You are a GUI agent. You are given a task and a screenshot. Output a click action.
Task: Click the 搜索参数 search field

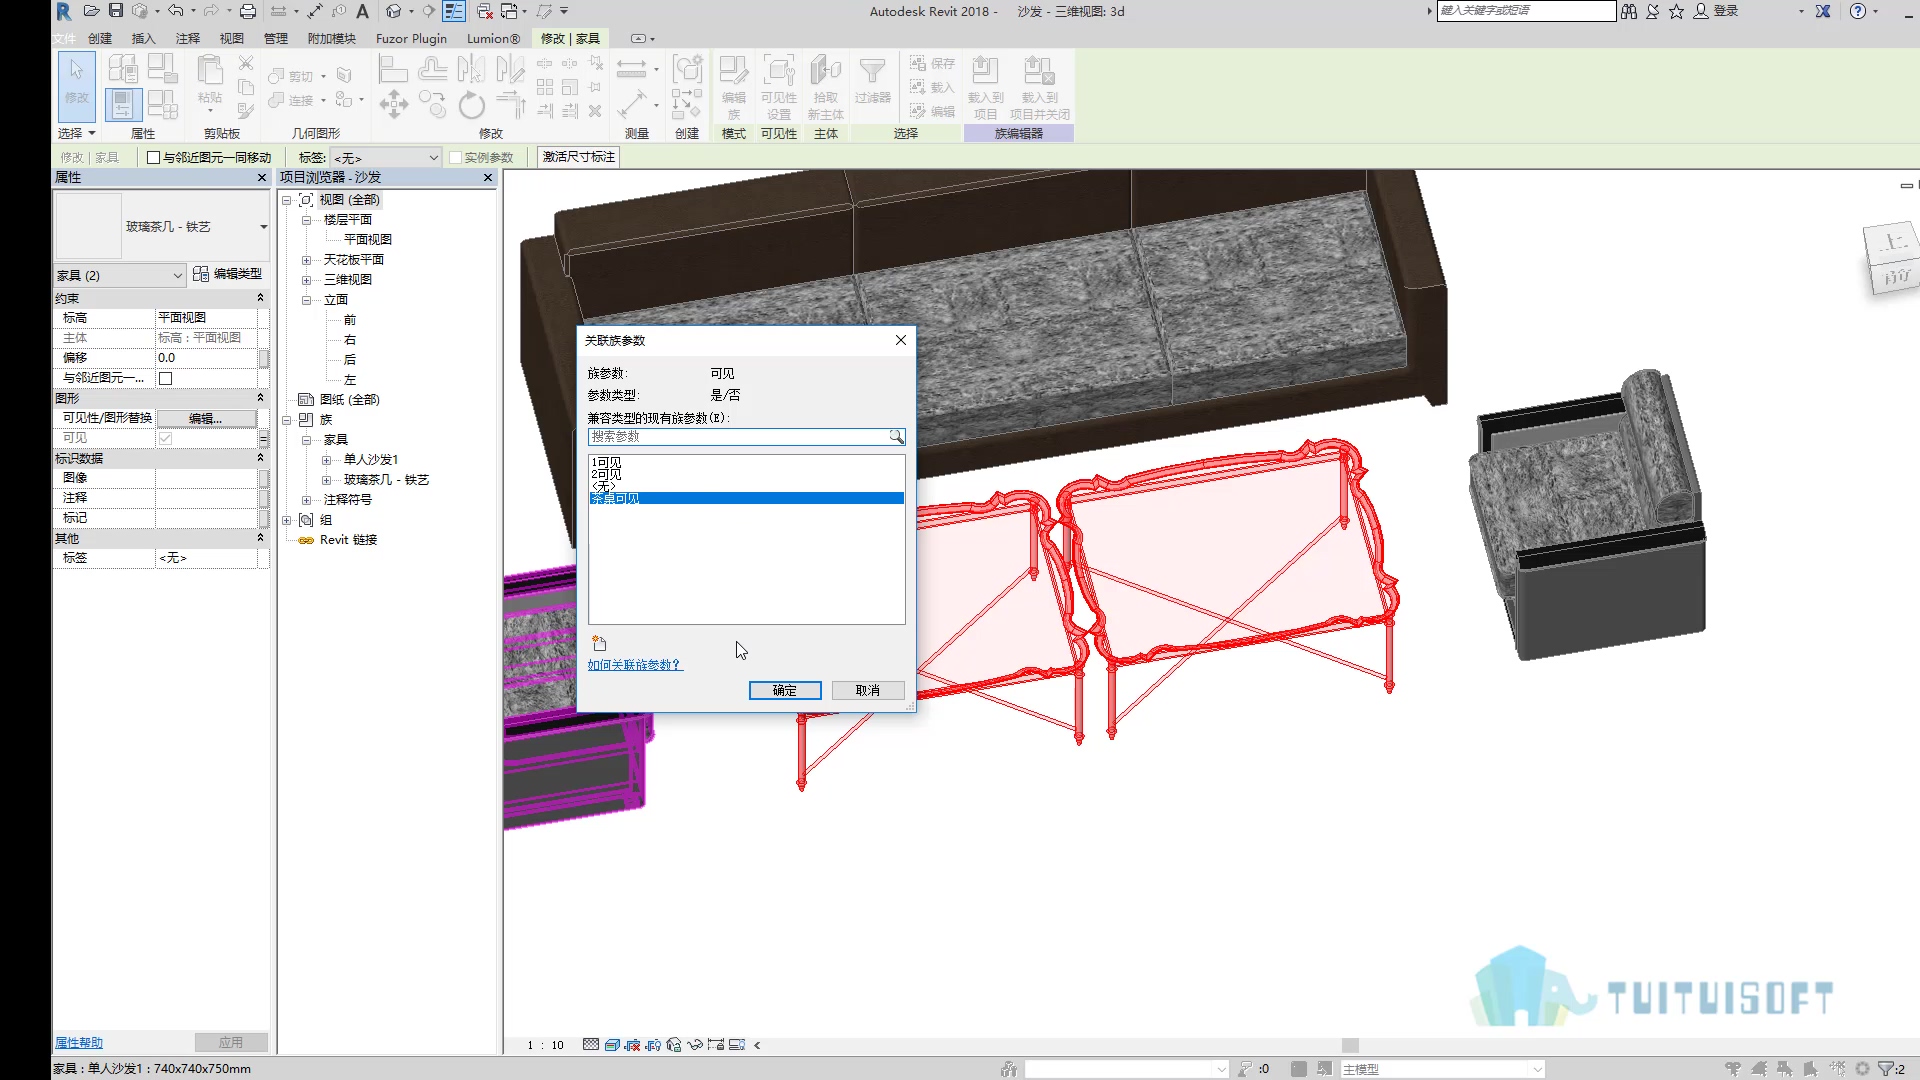(739, 437)
